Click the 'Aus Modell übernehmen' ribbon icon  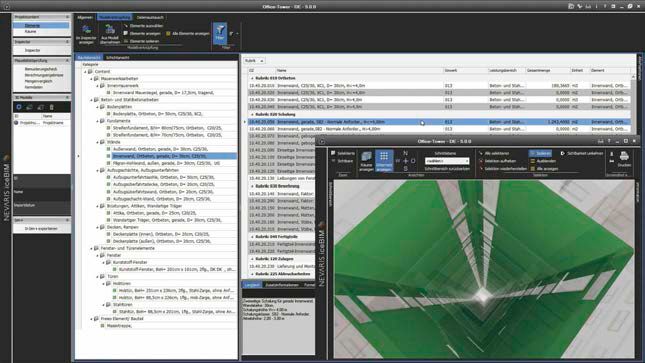click(x=110, y=34)
